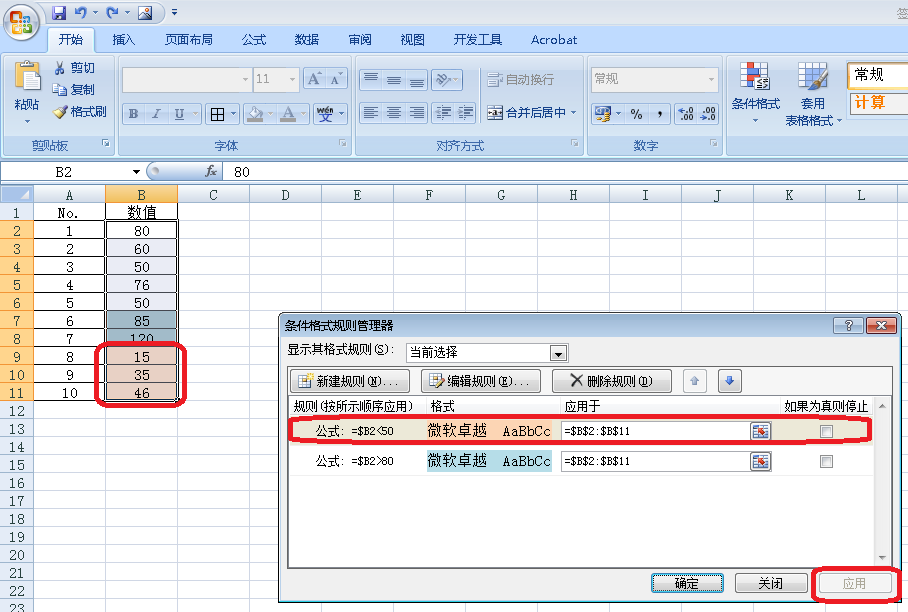Toggle 自动换行 wrap text
The height and width of the screenshot is (612, 908).
tap(521, 79)
